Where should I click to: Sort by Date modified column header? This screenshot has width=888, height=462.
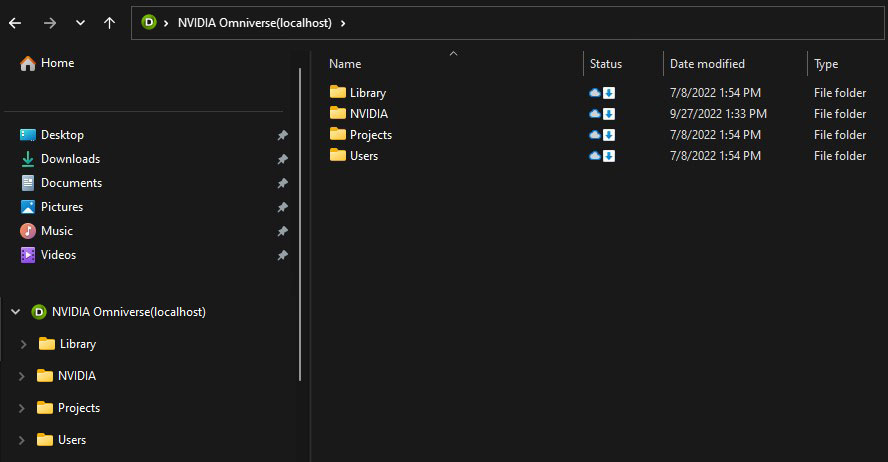pyautogui.click(x=707, y=64)
